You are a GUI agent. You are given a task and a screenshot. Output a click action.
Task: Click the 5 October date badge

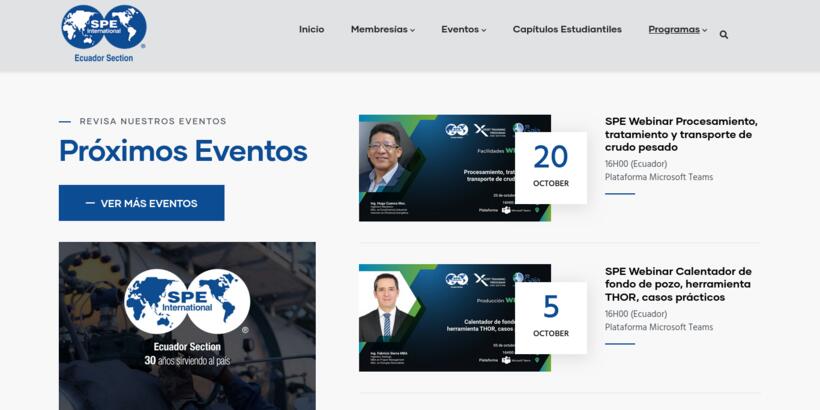point(551,318)
